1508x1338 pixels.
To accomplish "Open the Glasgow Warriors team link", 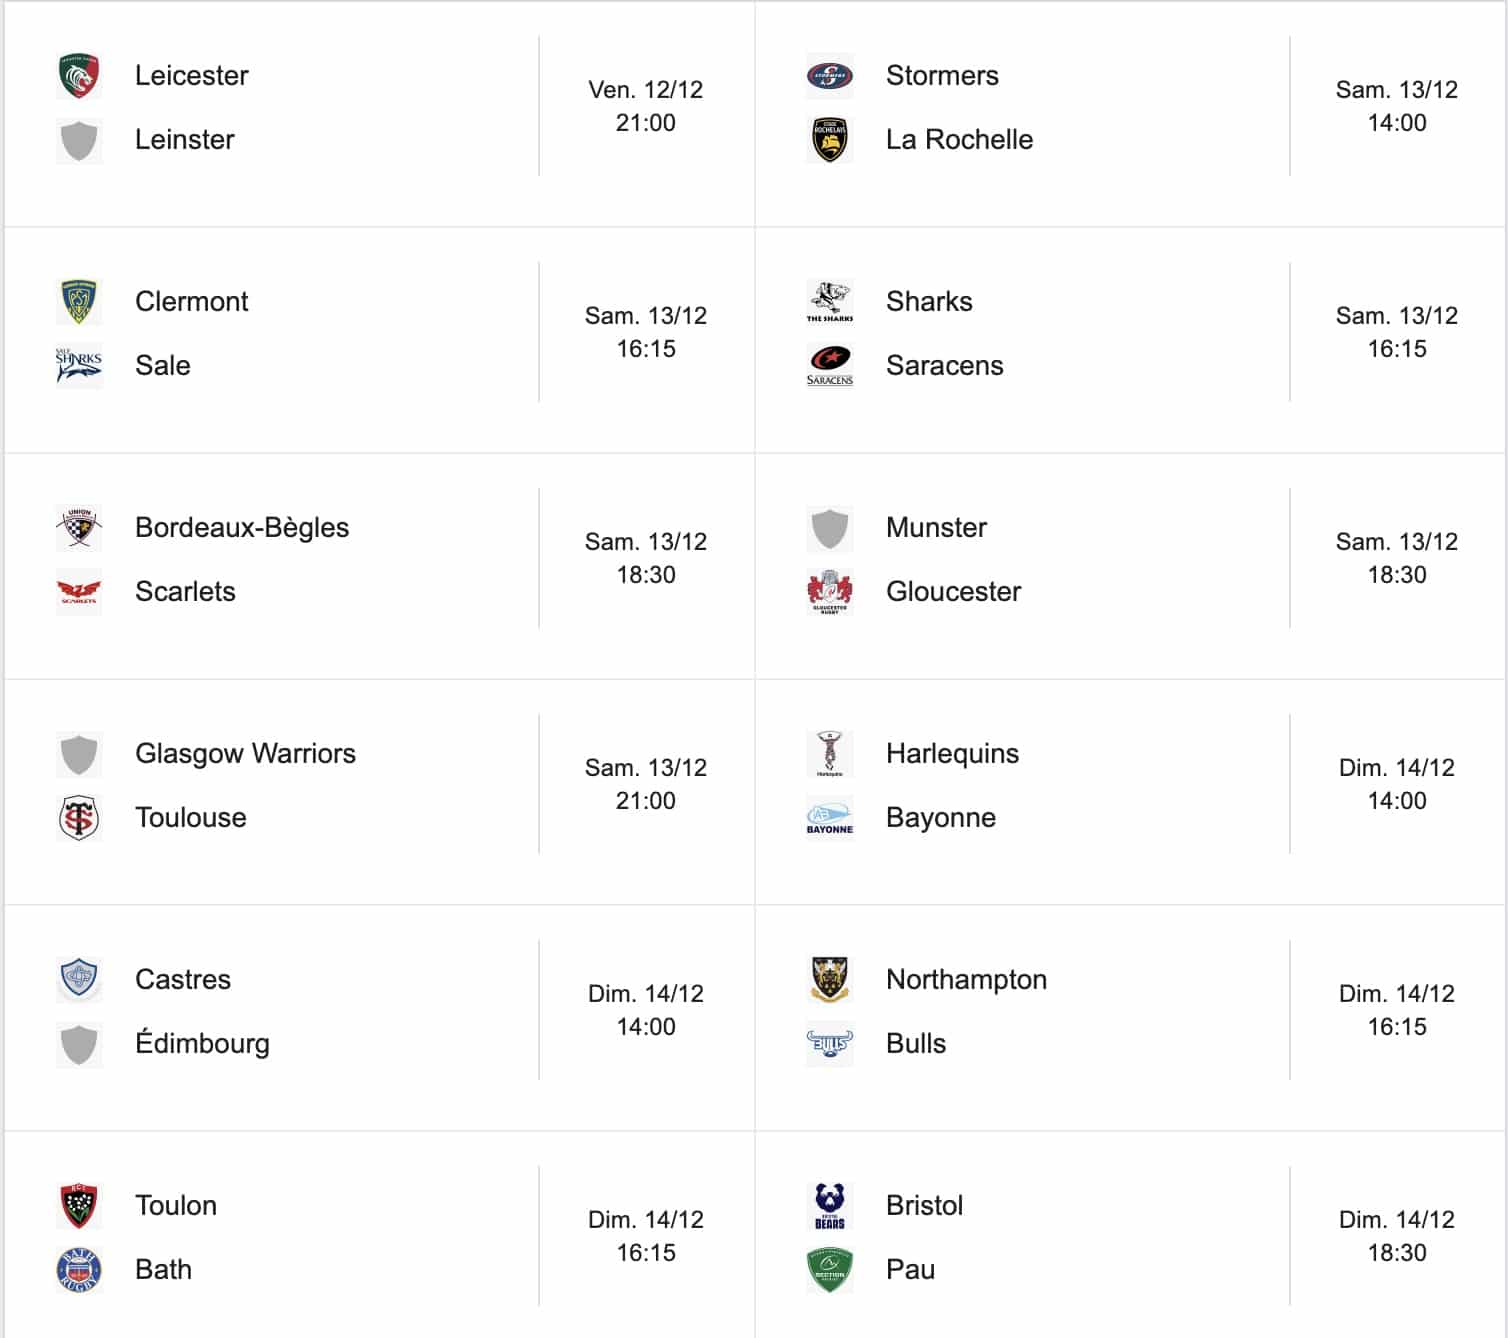I will click(x=245, y=754).
